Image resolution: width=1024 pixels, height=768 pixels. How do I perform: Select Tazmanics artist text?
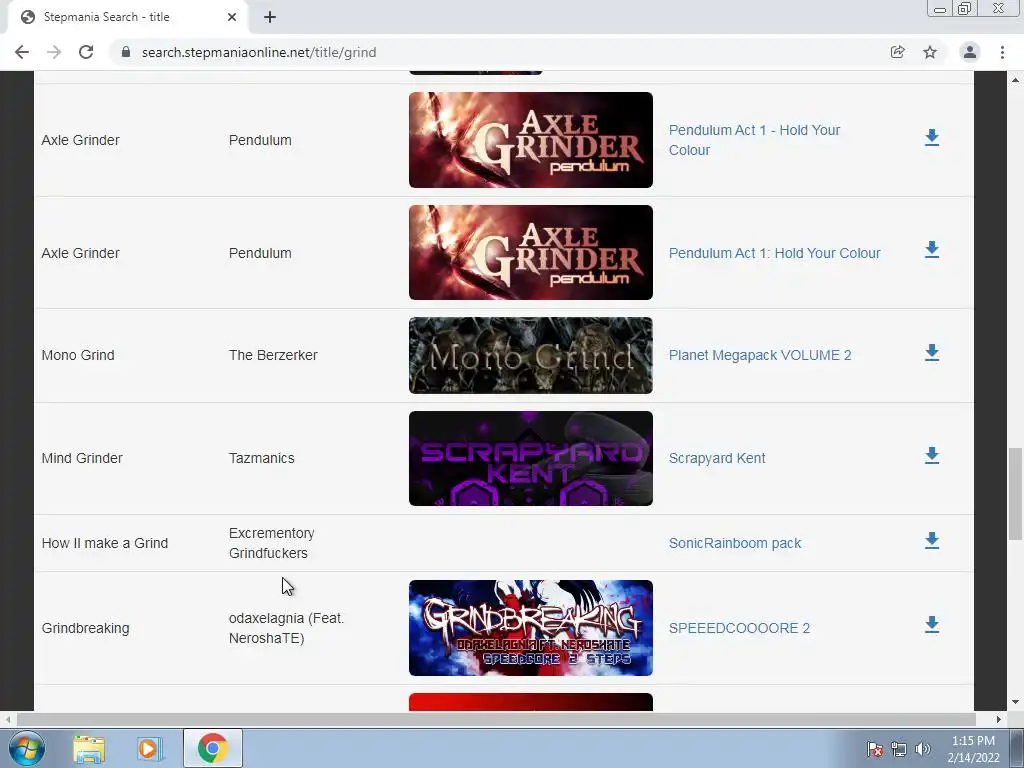tap(261, 458)
